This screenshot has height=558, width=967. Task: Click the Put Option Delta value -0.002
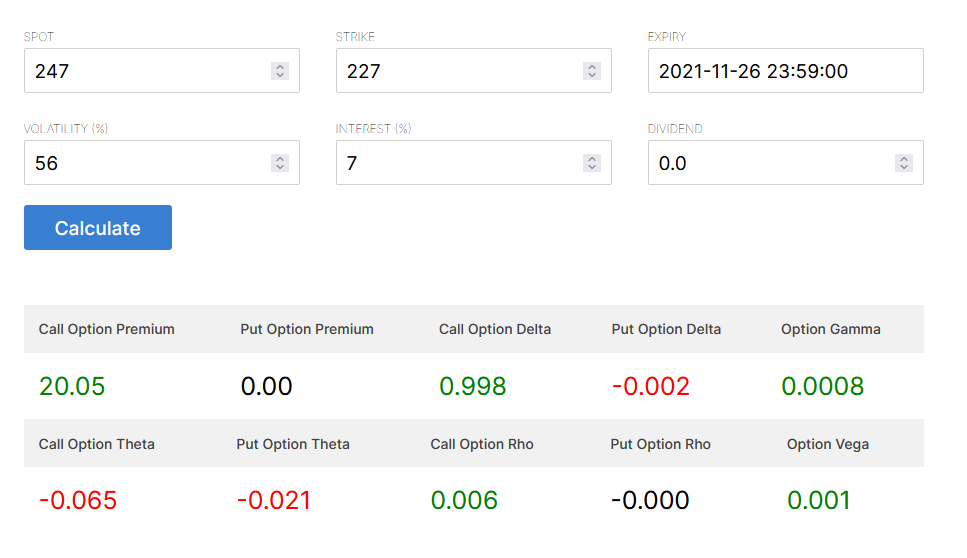click(x=651, y=387)
